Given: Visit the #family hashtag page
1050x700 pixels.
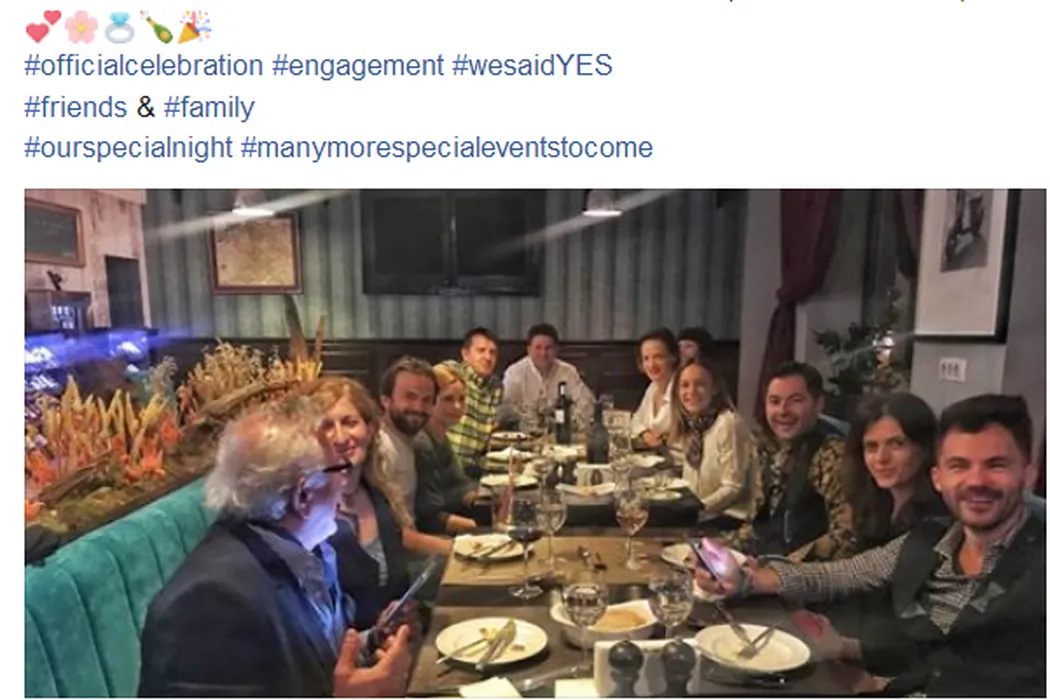Looking at the screenshot, I should [x=209, y=107].
